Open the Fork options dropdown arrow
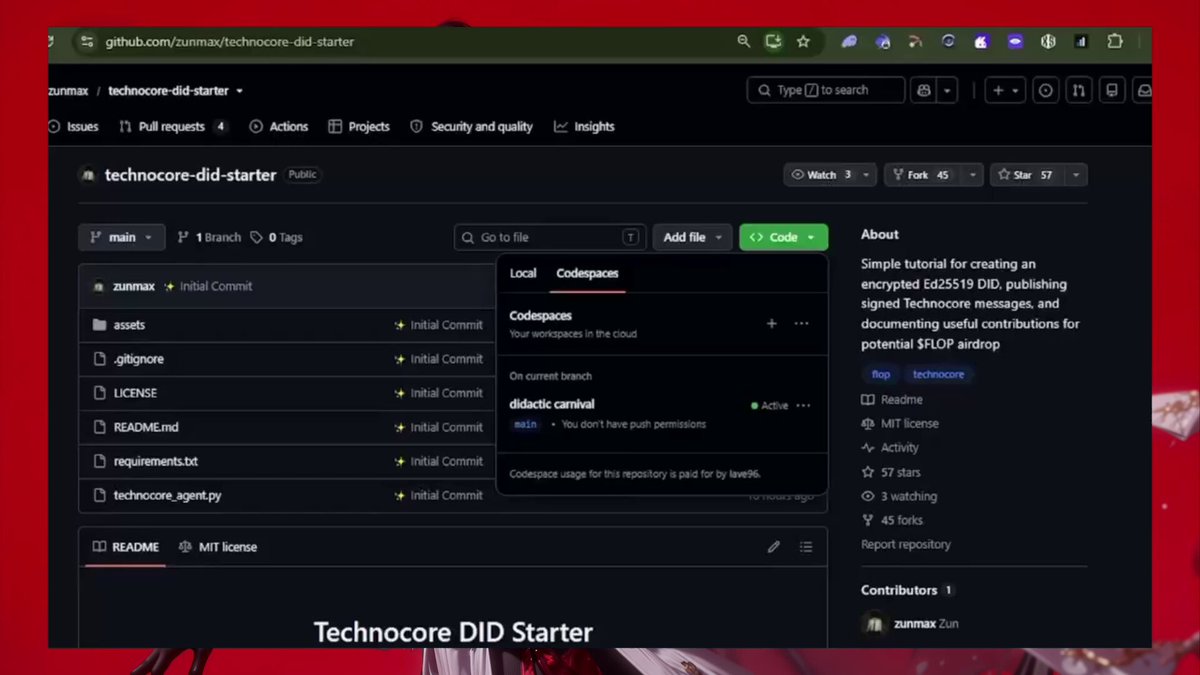Image resolution: width=1200 pixels, height=675 pixels. coord(972,175)
